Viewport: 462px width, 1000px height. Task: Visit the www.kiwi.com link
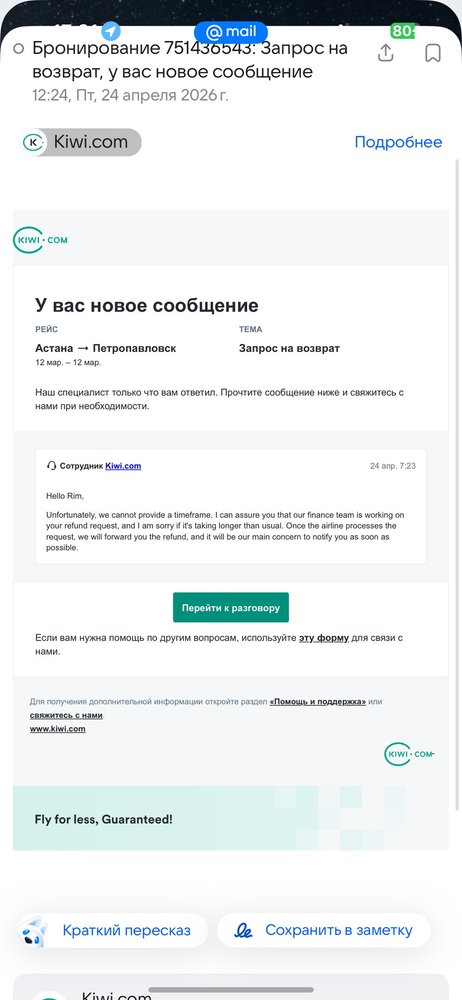click(57, 729)
